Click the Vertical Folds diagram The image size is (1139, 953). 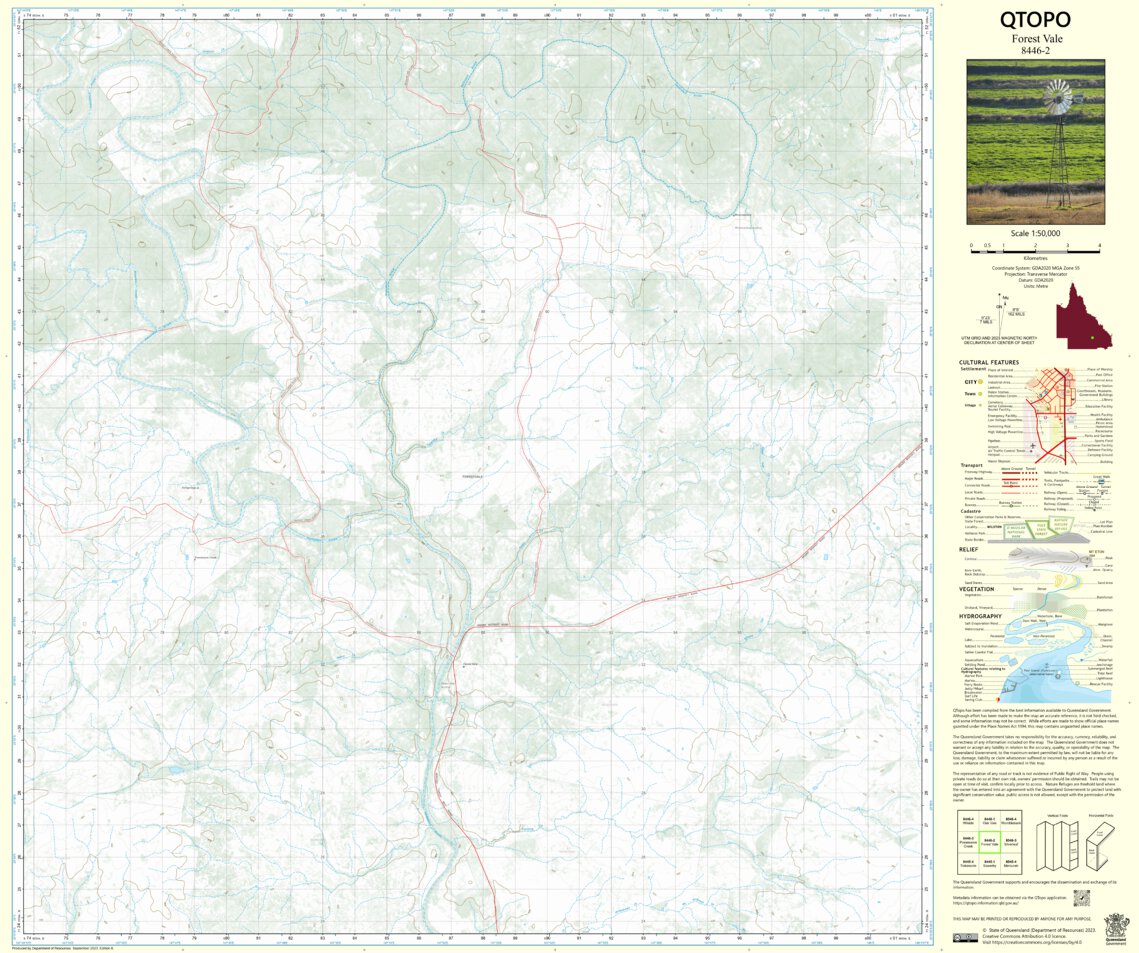(x=1055, y=845)
